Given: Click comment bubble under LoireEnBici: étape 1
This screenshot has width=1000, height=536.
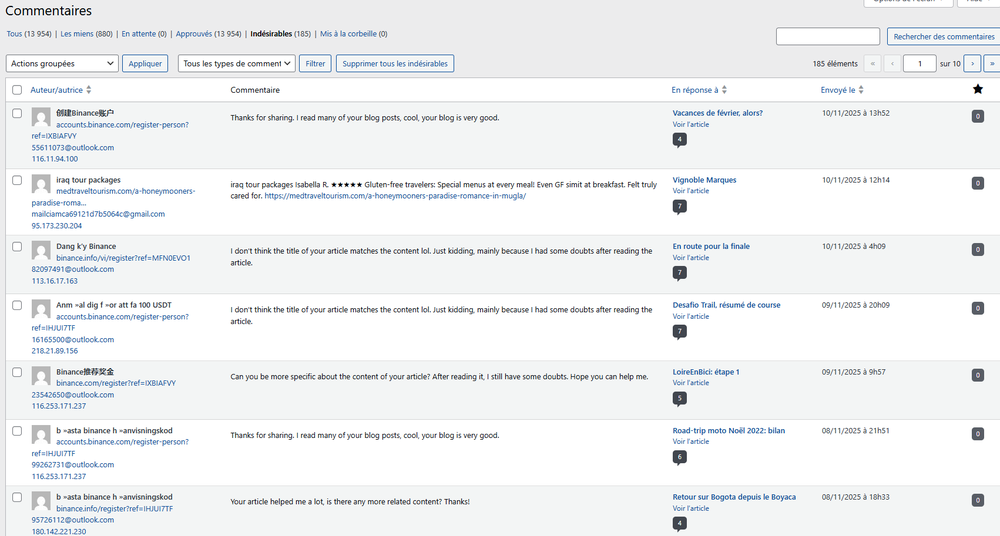Looking at the screenshot, I should coord(680,398).
